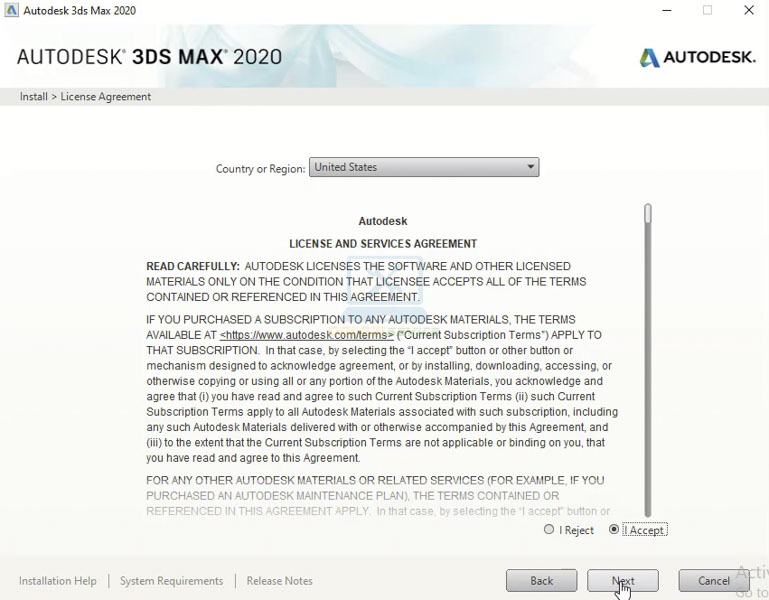Open Installation Help link

pyautogui.click(x=58, y=581)
